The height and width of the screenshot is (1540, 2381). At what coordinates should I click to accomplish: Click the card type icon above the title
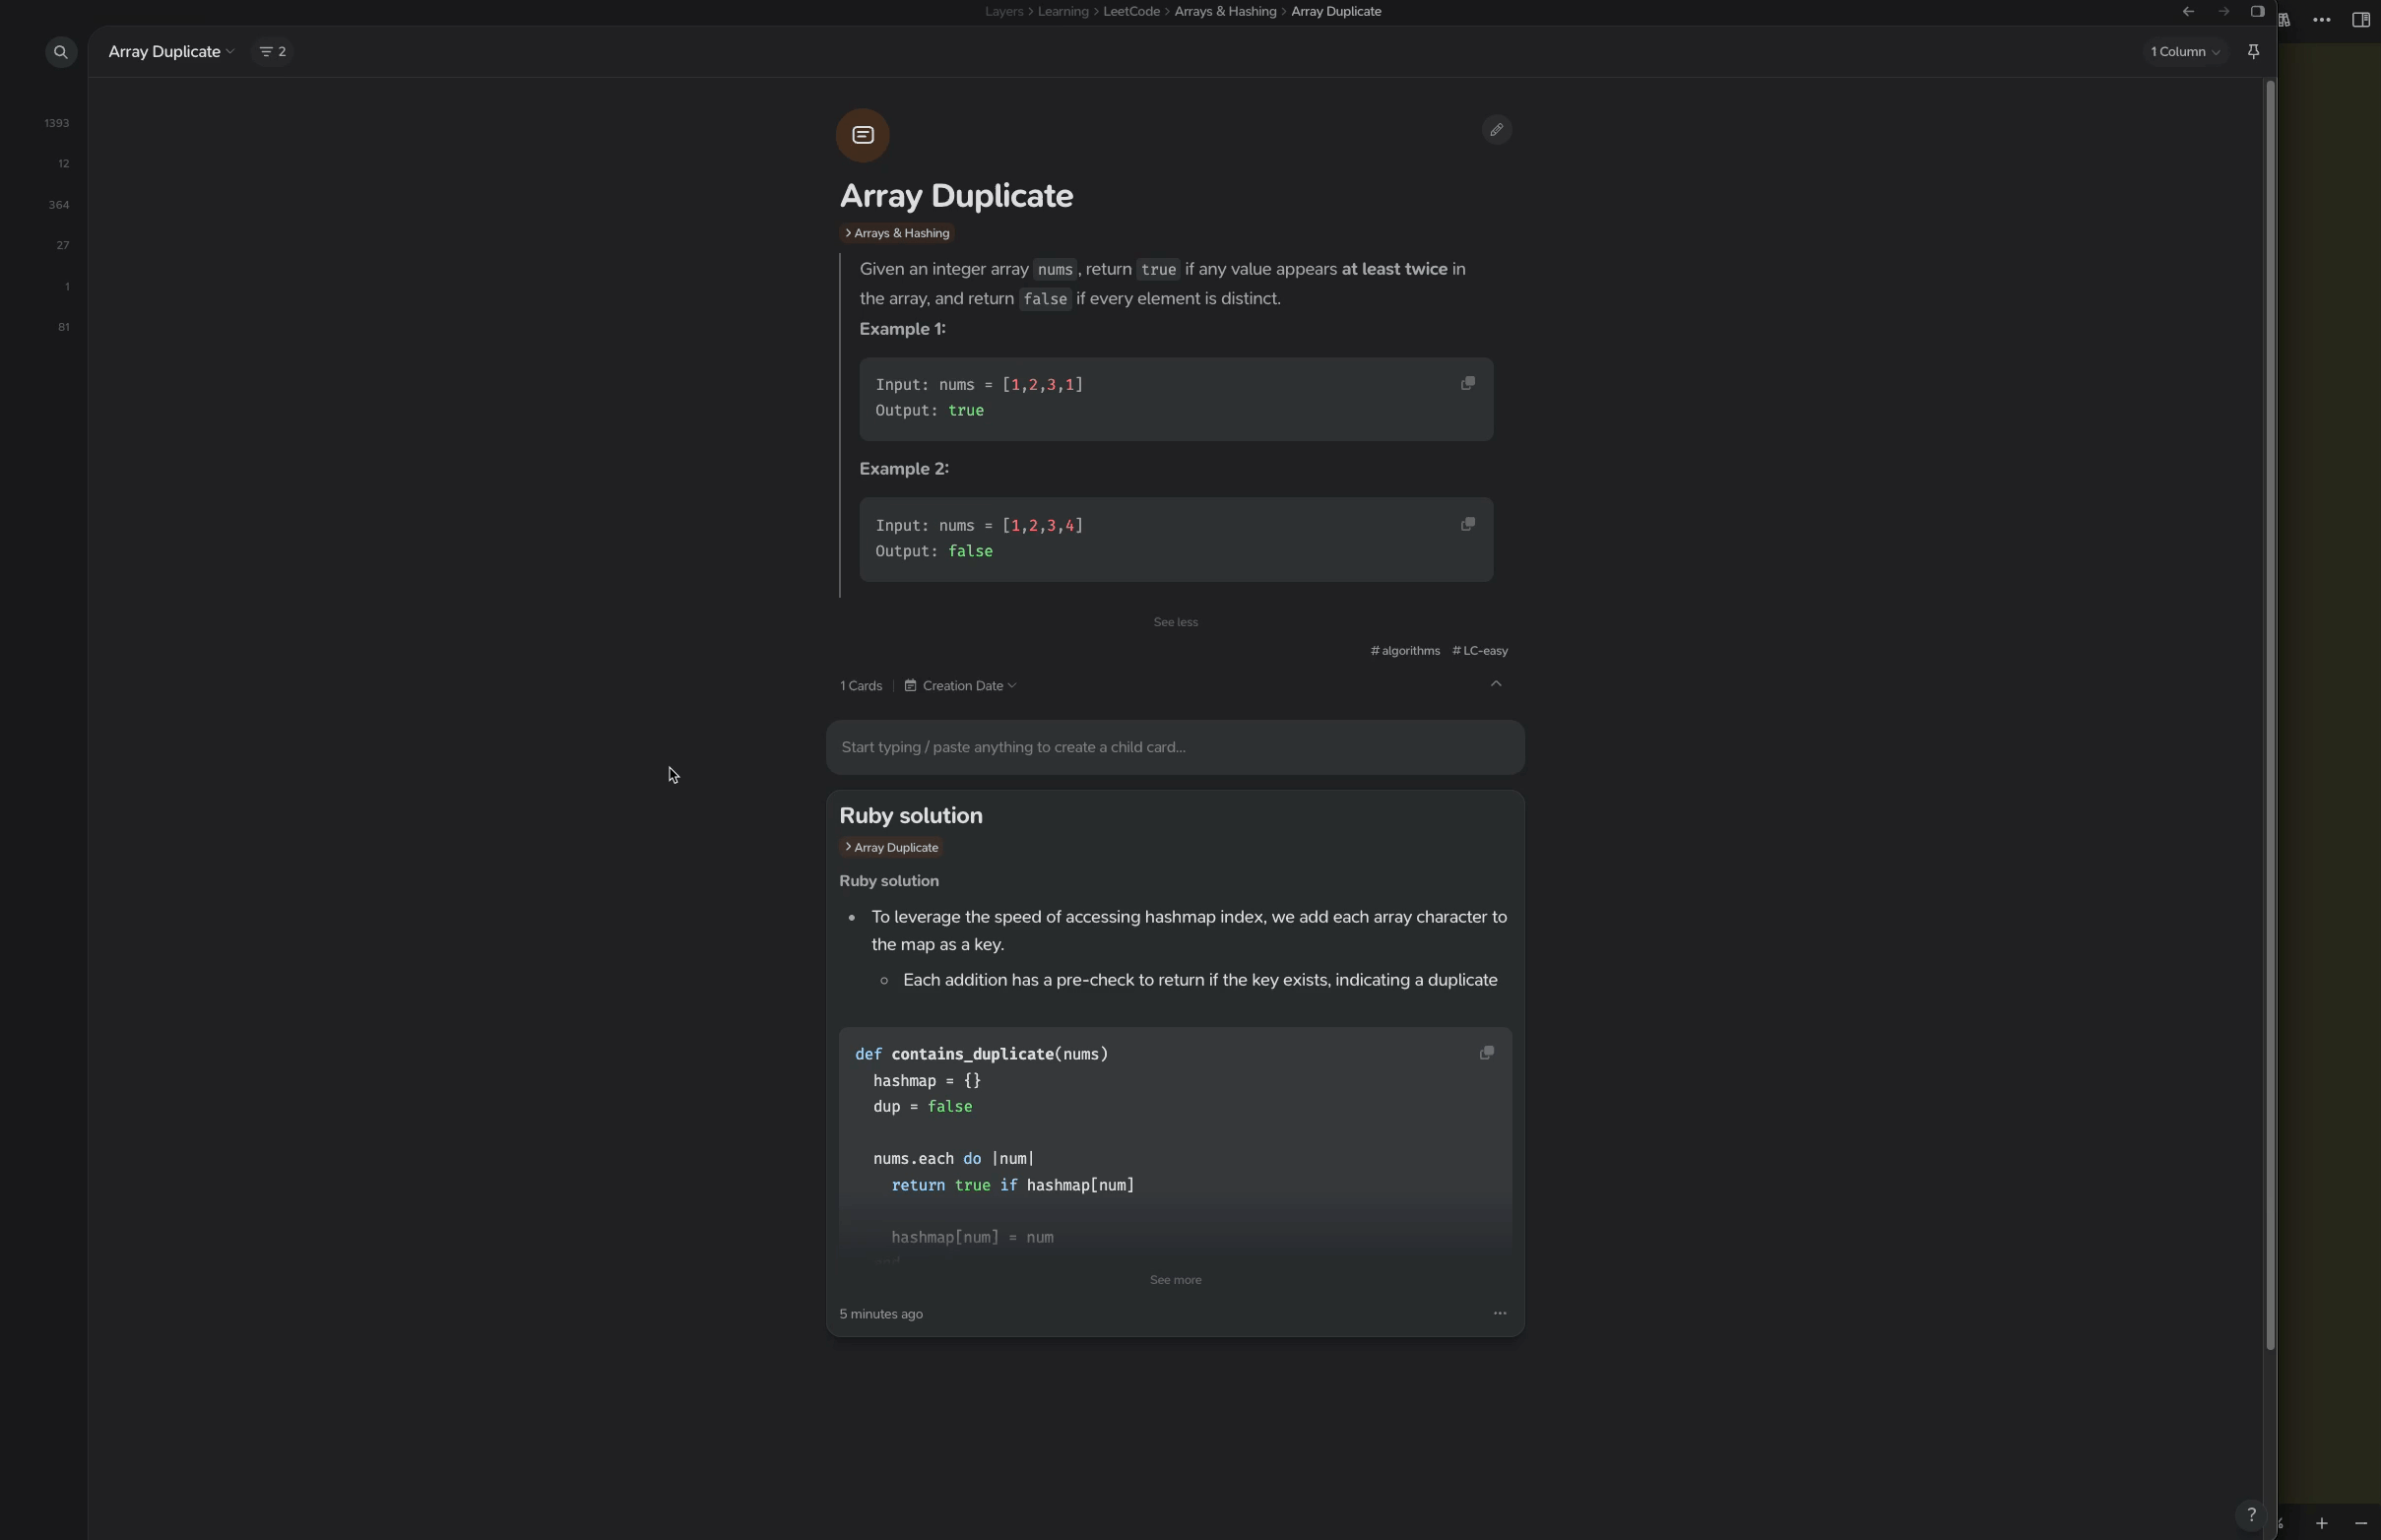coord(863,135)
